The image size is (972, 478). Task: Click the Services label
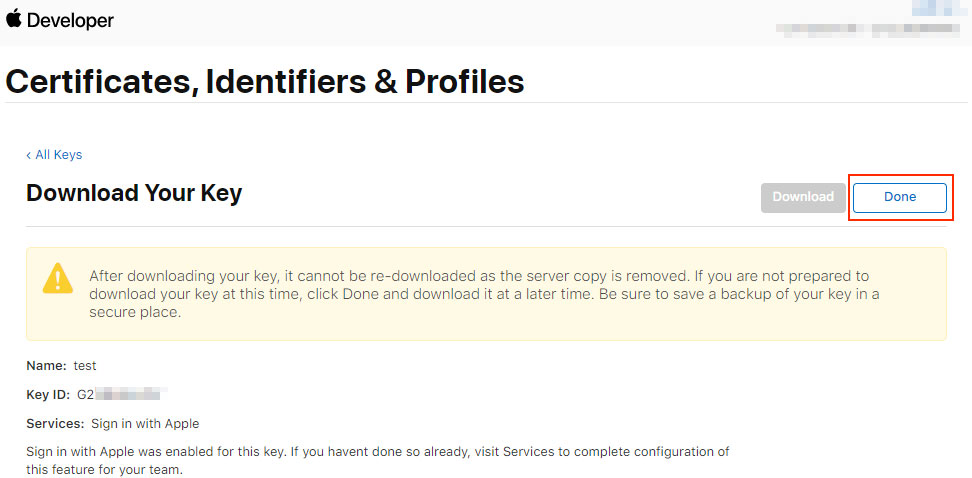coord(55,424)
